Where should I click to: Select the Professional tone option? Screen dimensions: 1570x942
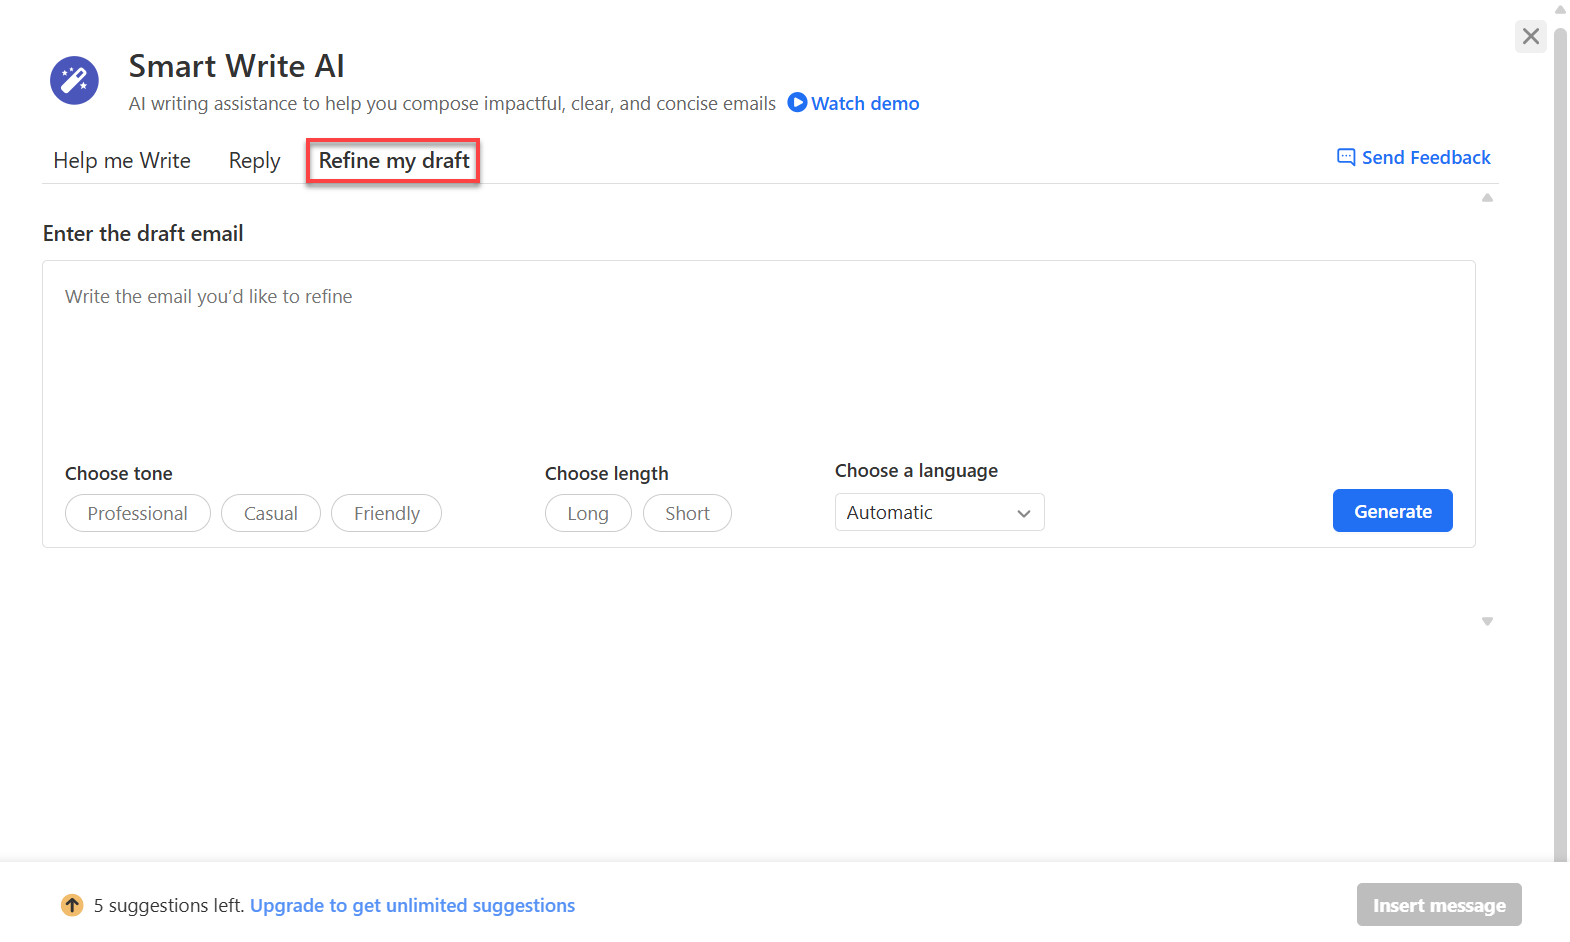[x=138, y=513]
